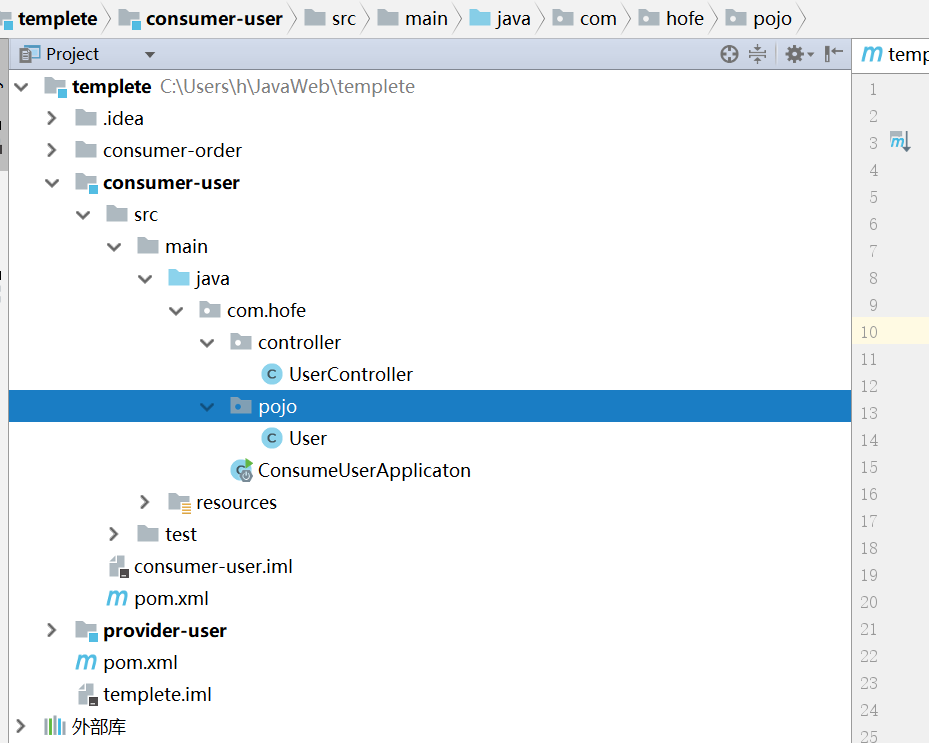929x743 pixels.
Task: Open the Project view dropdown
Action: [x=150, y=55]
